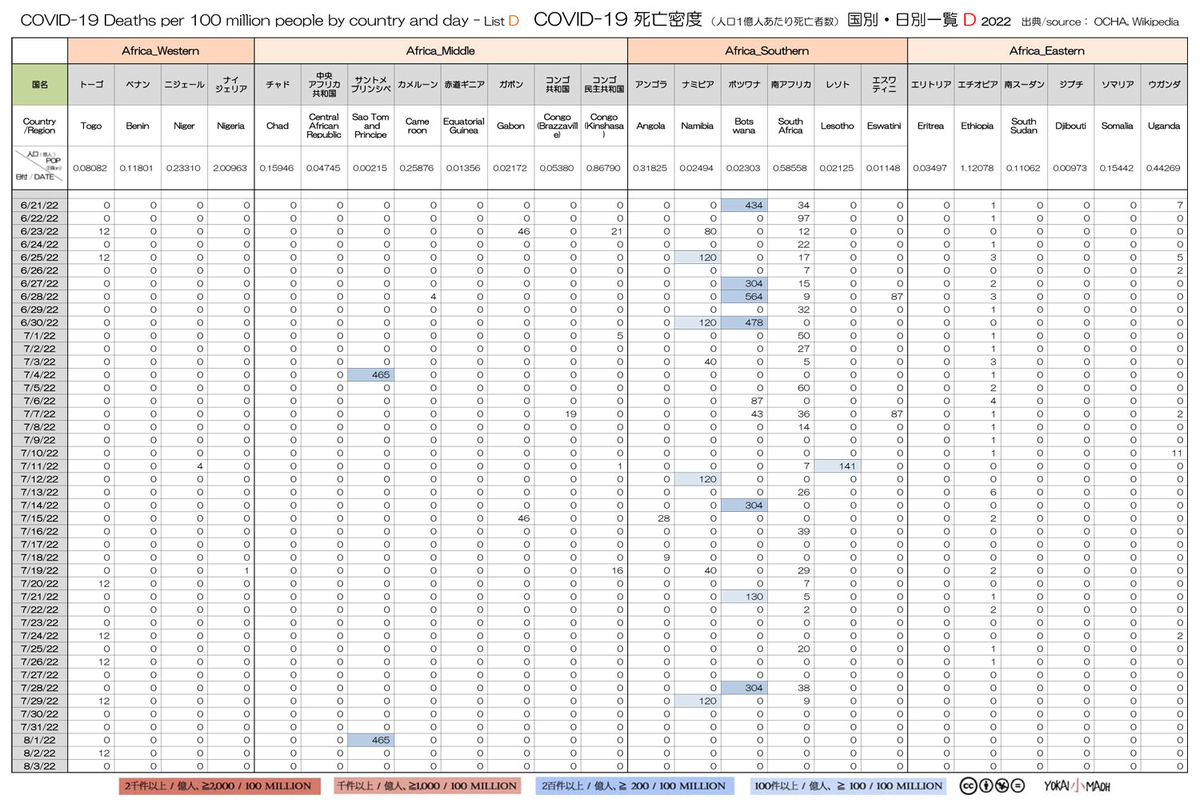Image resolution: width=1200 pixels, height=803 pixels.
Task: Click the Angola column header
Action: (x=651, y=125)
